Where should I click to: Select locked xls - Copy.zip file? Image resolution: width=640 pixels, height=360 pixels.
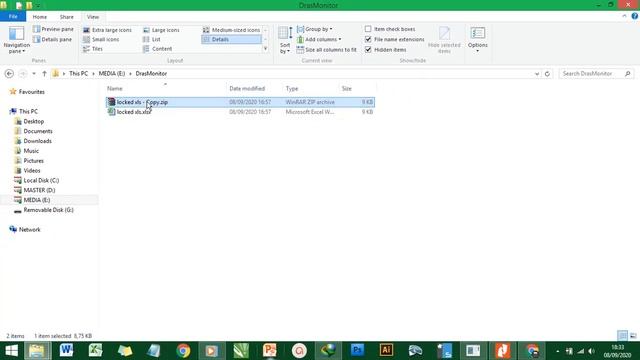click(240, 102)
